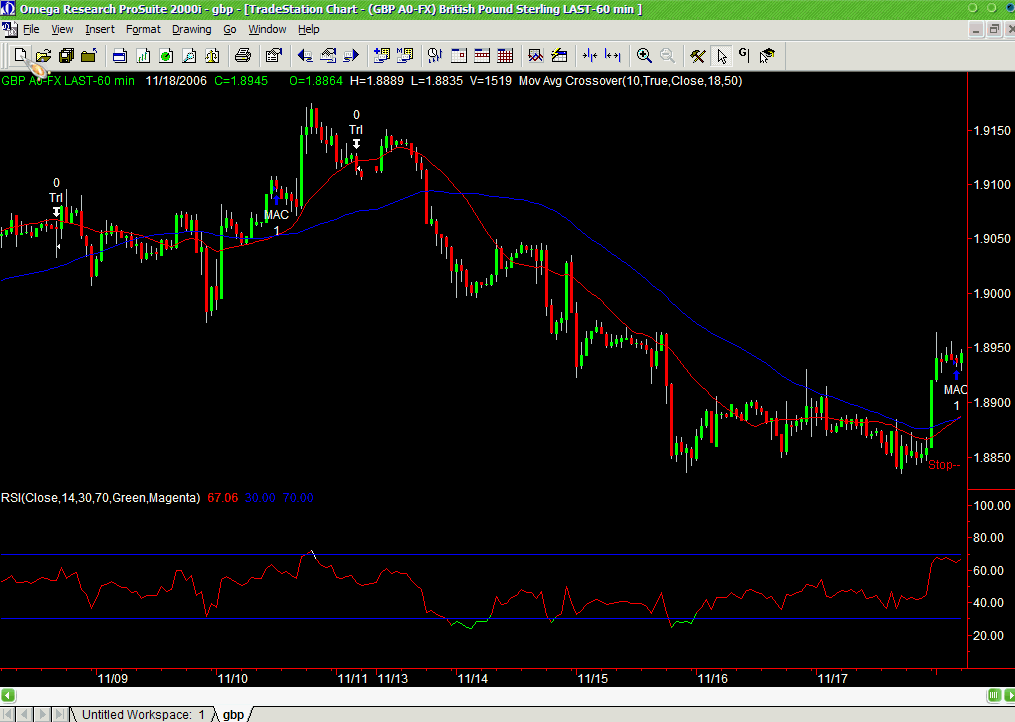Image resolution: width=1015 pixels, height=722 pixels.
Task: Select the Zoom In magnifier tool
Action: pos(644,55)
